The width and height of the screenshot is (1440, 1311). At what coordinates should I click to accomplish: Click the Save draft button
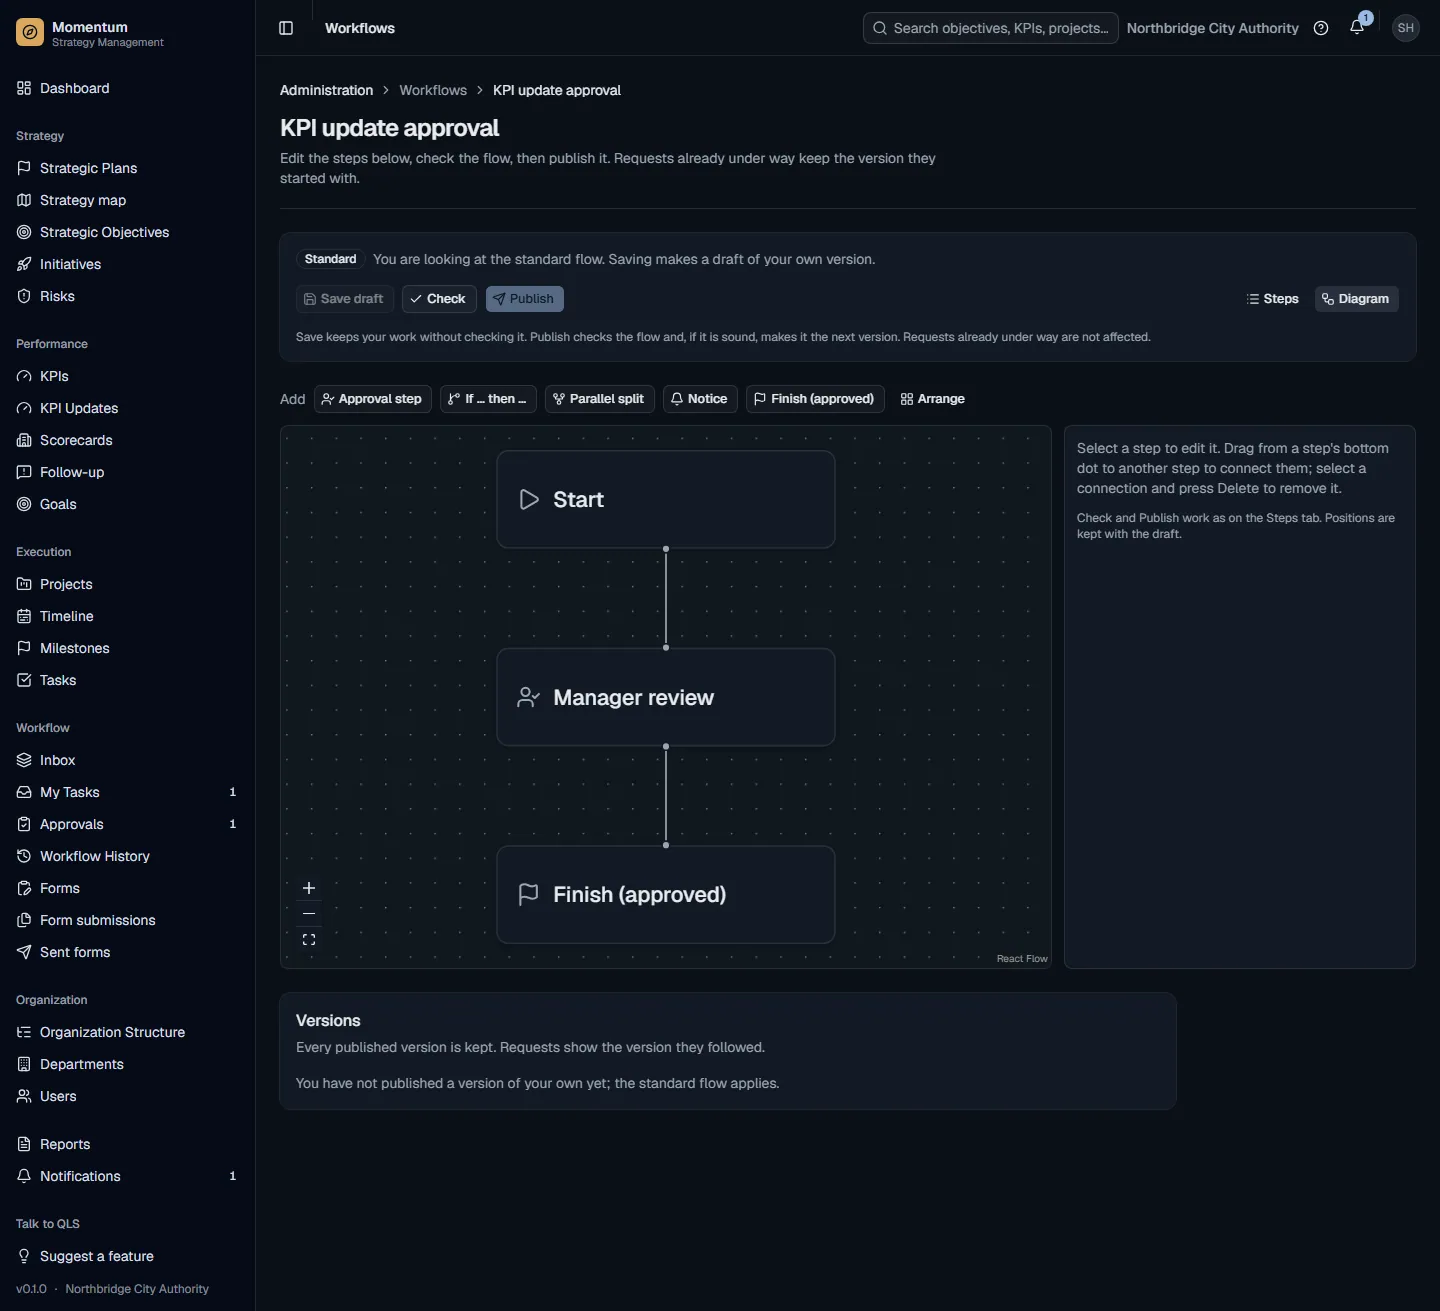pyautogui.click(x=345, y=299)
